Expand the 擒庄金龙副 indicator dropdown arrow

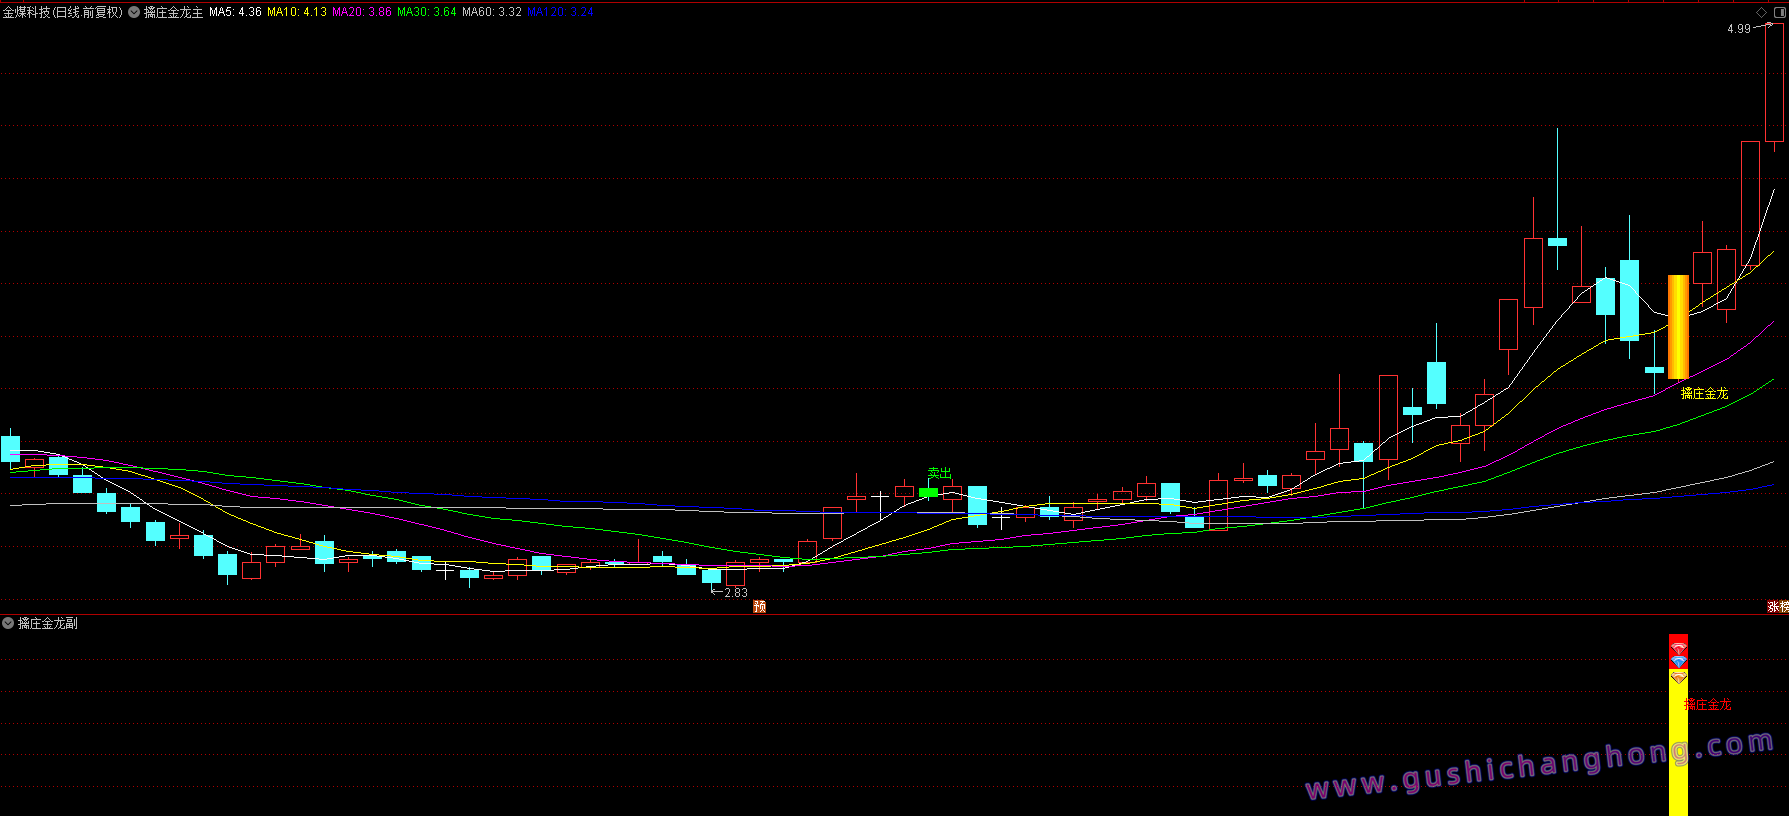[8, 623]
